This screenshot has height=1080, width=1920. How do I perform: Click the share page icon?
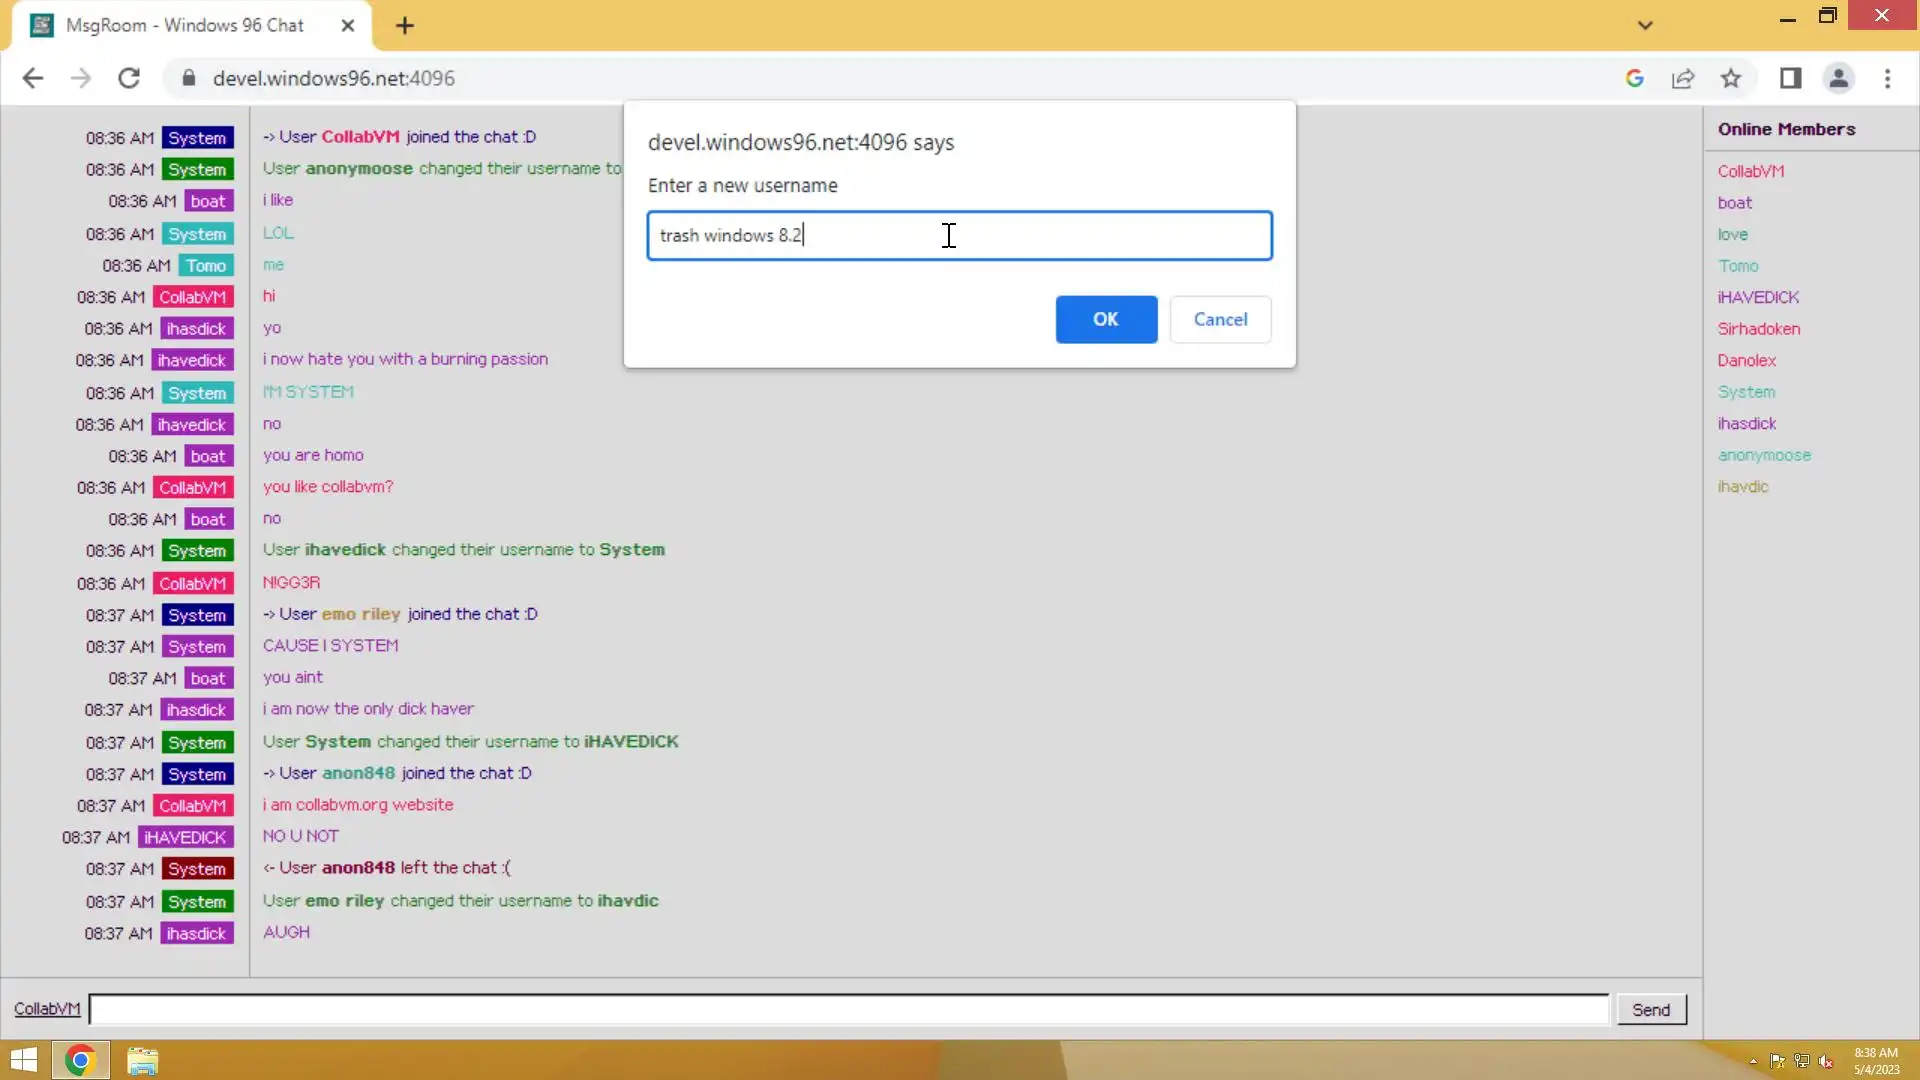tap(1683, 78)
